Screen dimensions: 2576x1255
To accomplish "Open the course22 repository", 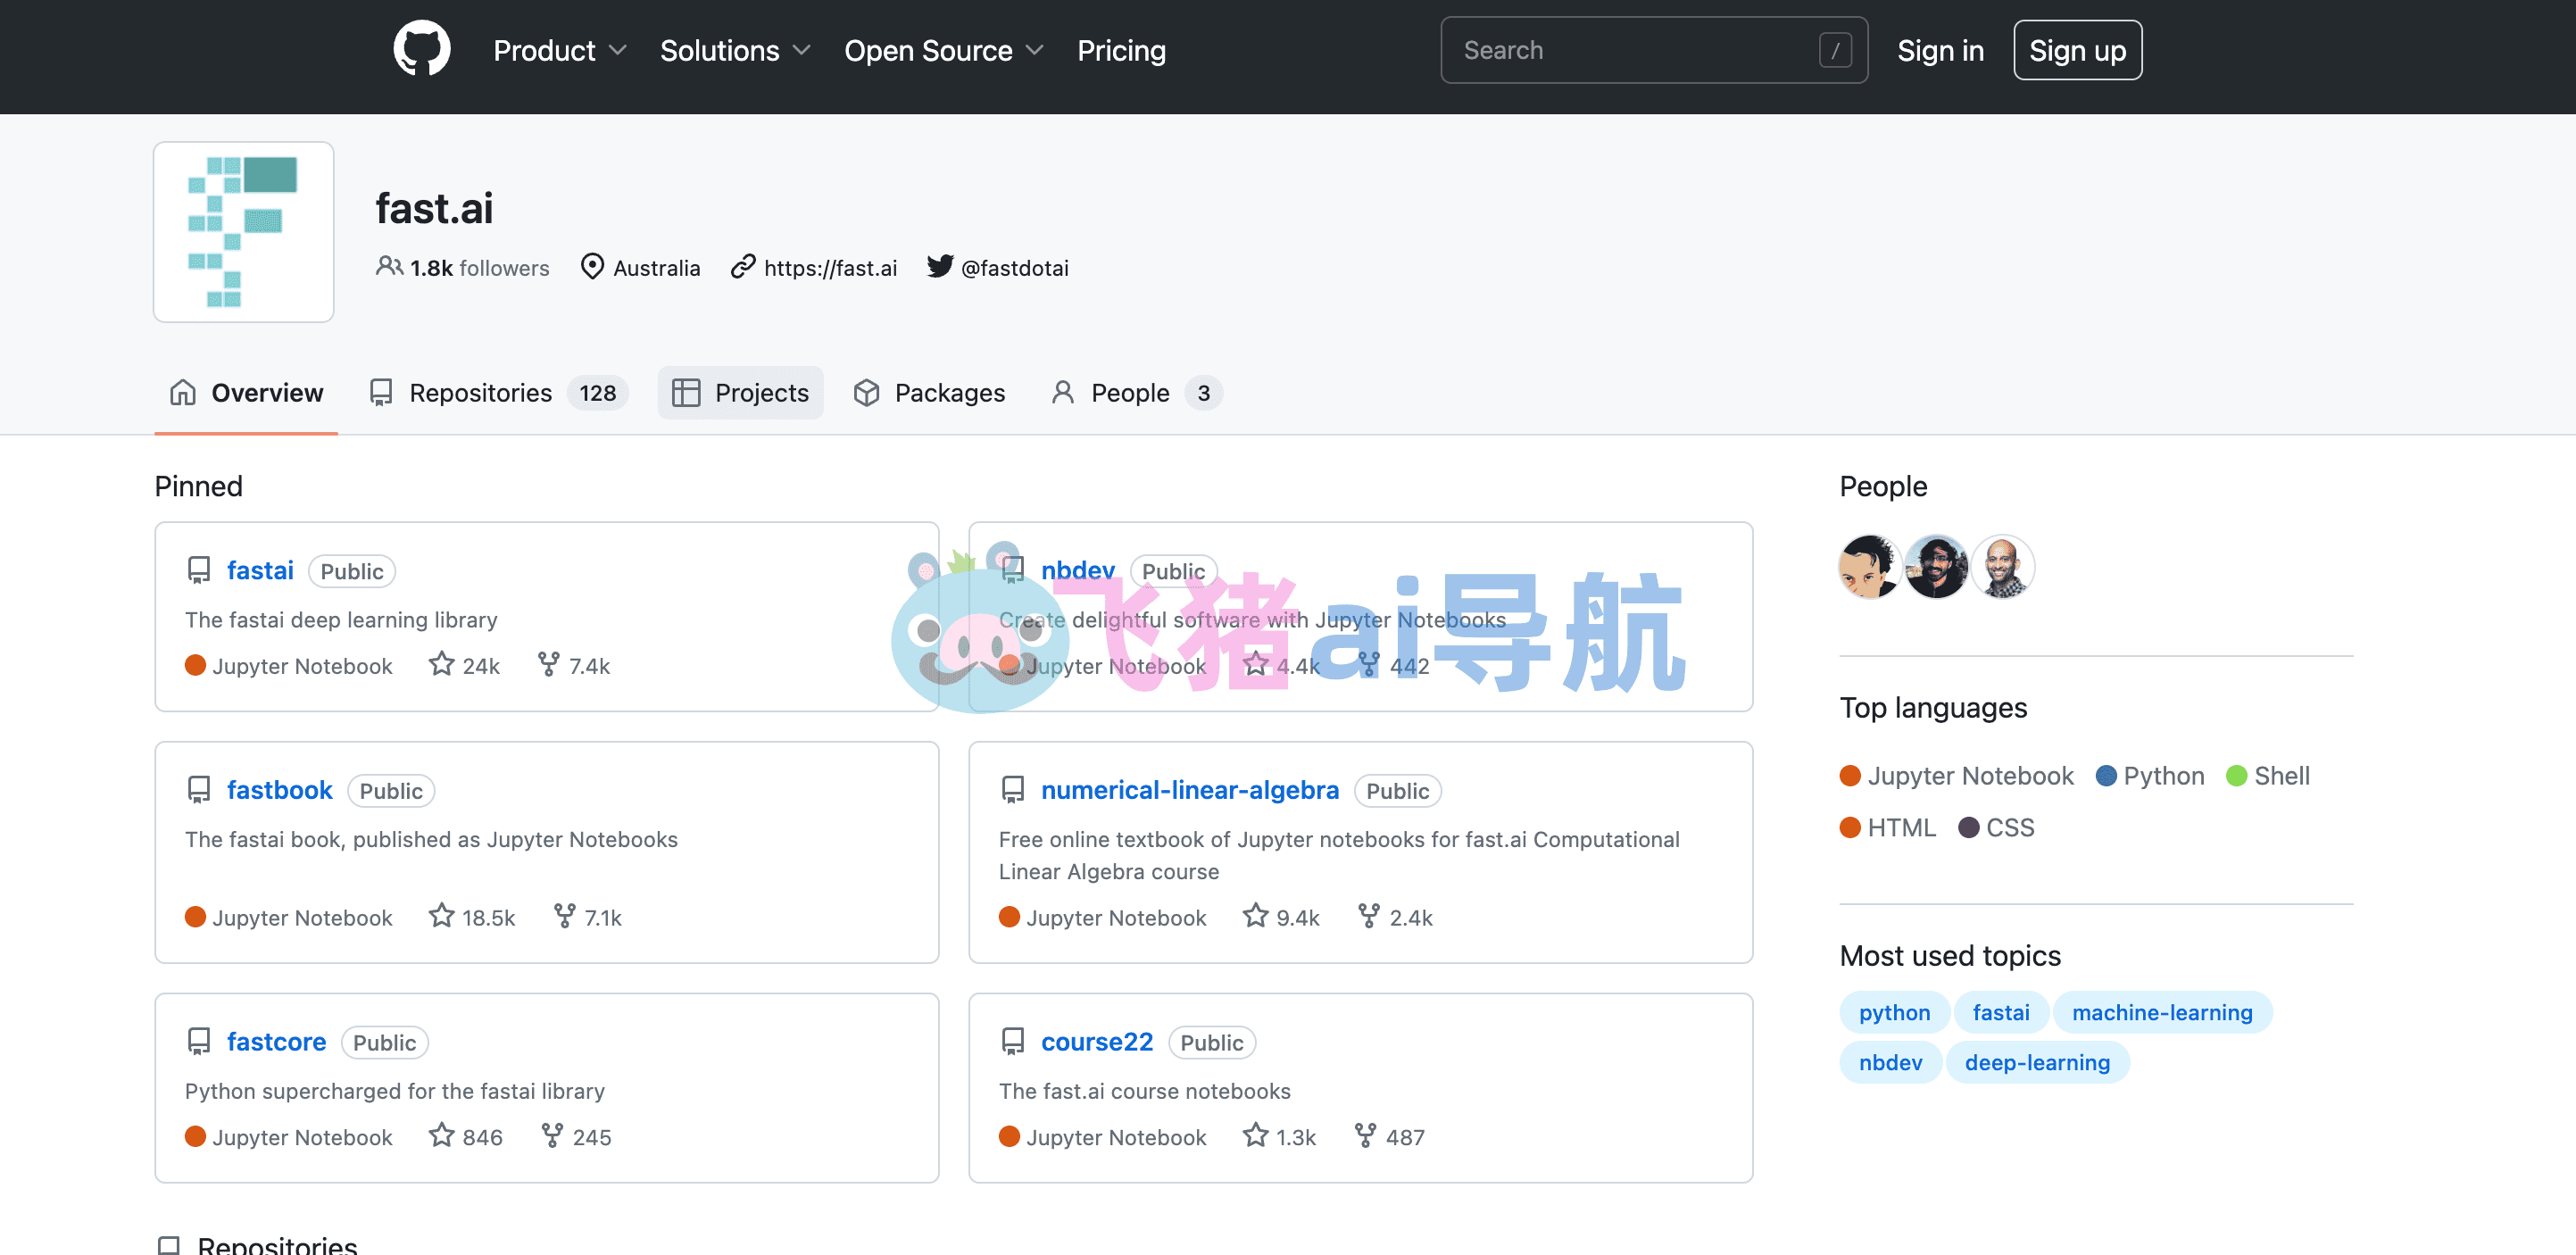I will click(1096, 1042).
